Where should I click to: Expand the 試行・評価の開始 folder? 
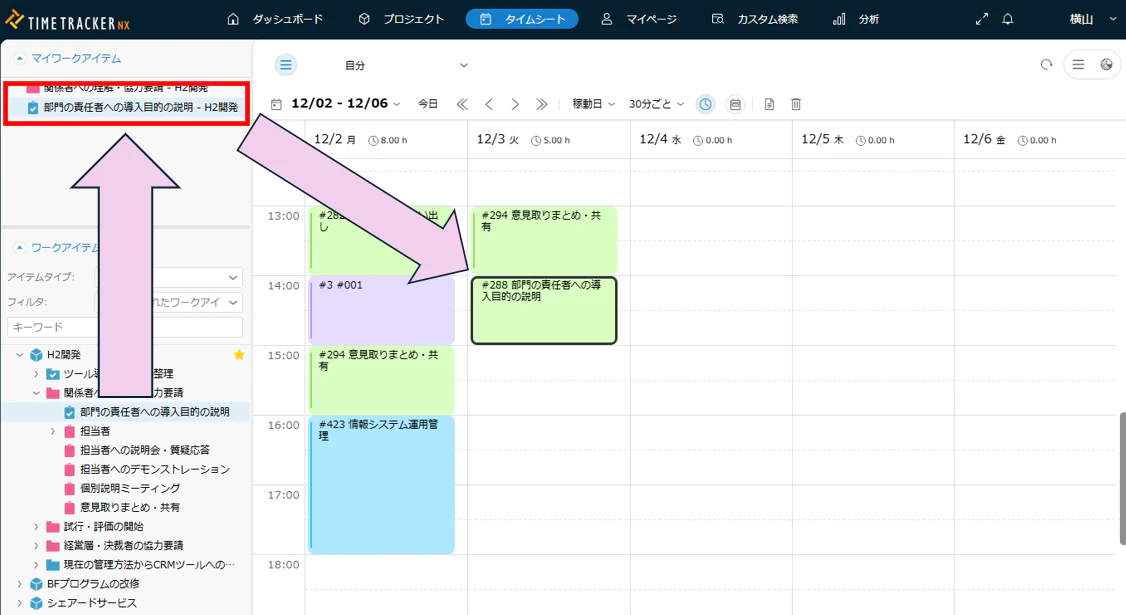click(x=36, y=527)
